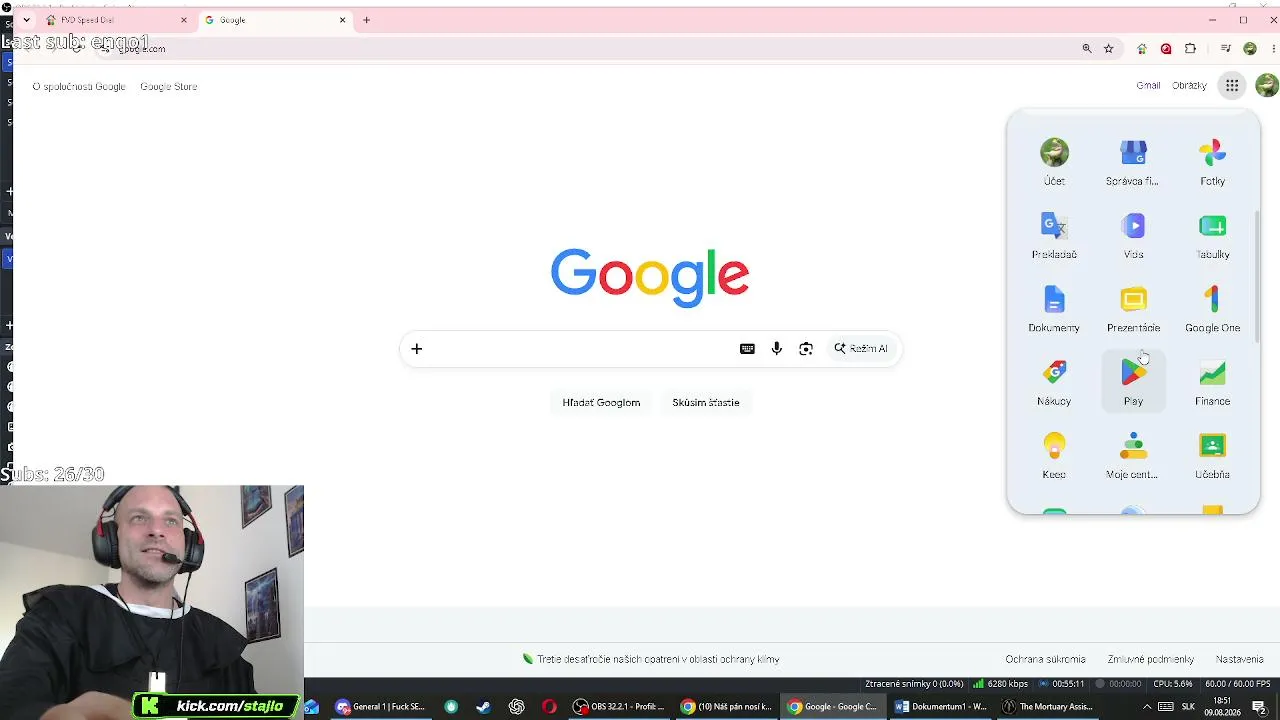Viewport: 1280px width, 720px height.
Task: Click Skúsim šťastie button
Action: point(706,402)
